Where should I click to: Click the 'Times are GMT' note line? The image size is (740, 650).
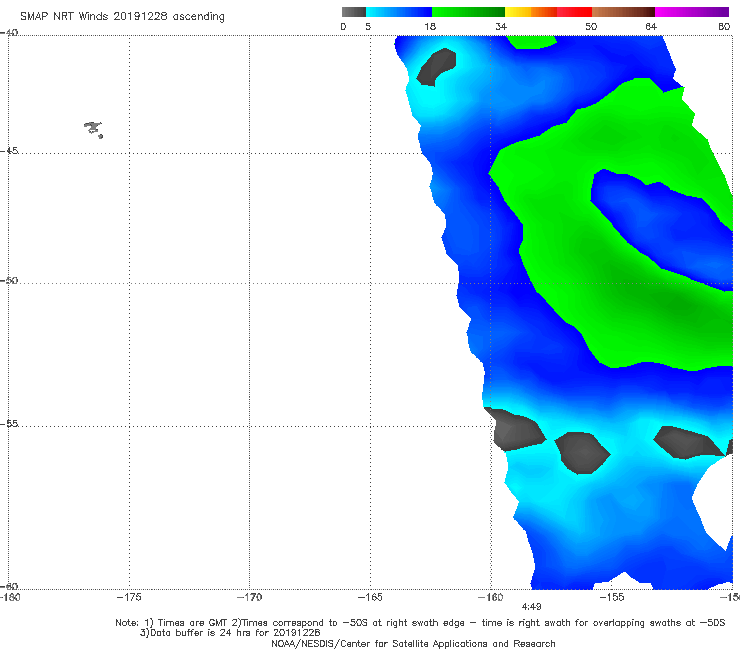420,623
